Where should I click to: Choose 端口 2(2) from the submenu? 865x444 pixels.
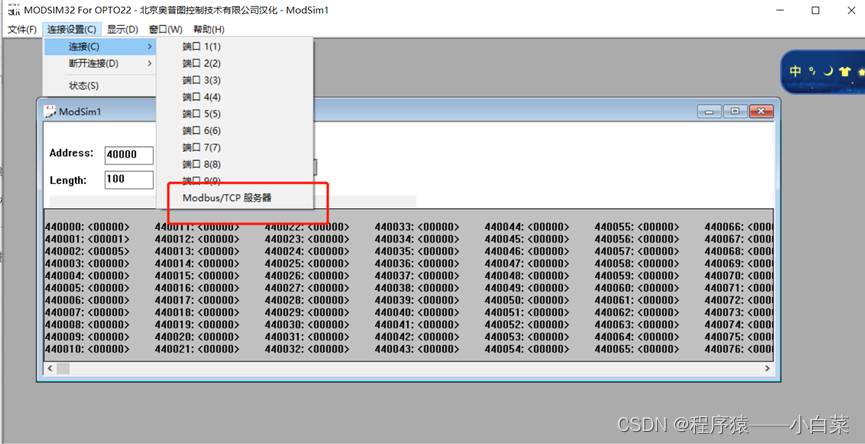tap(235, 63)
